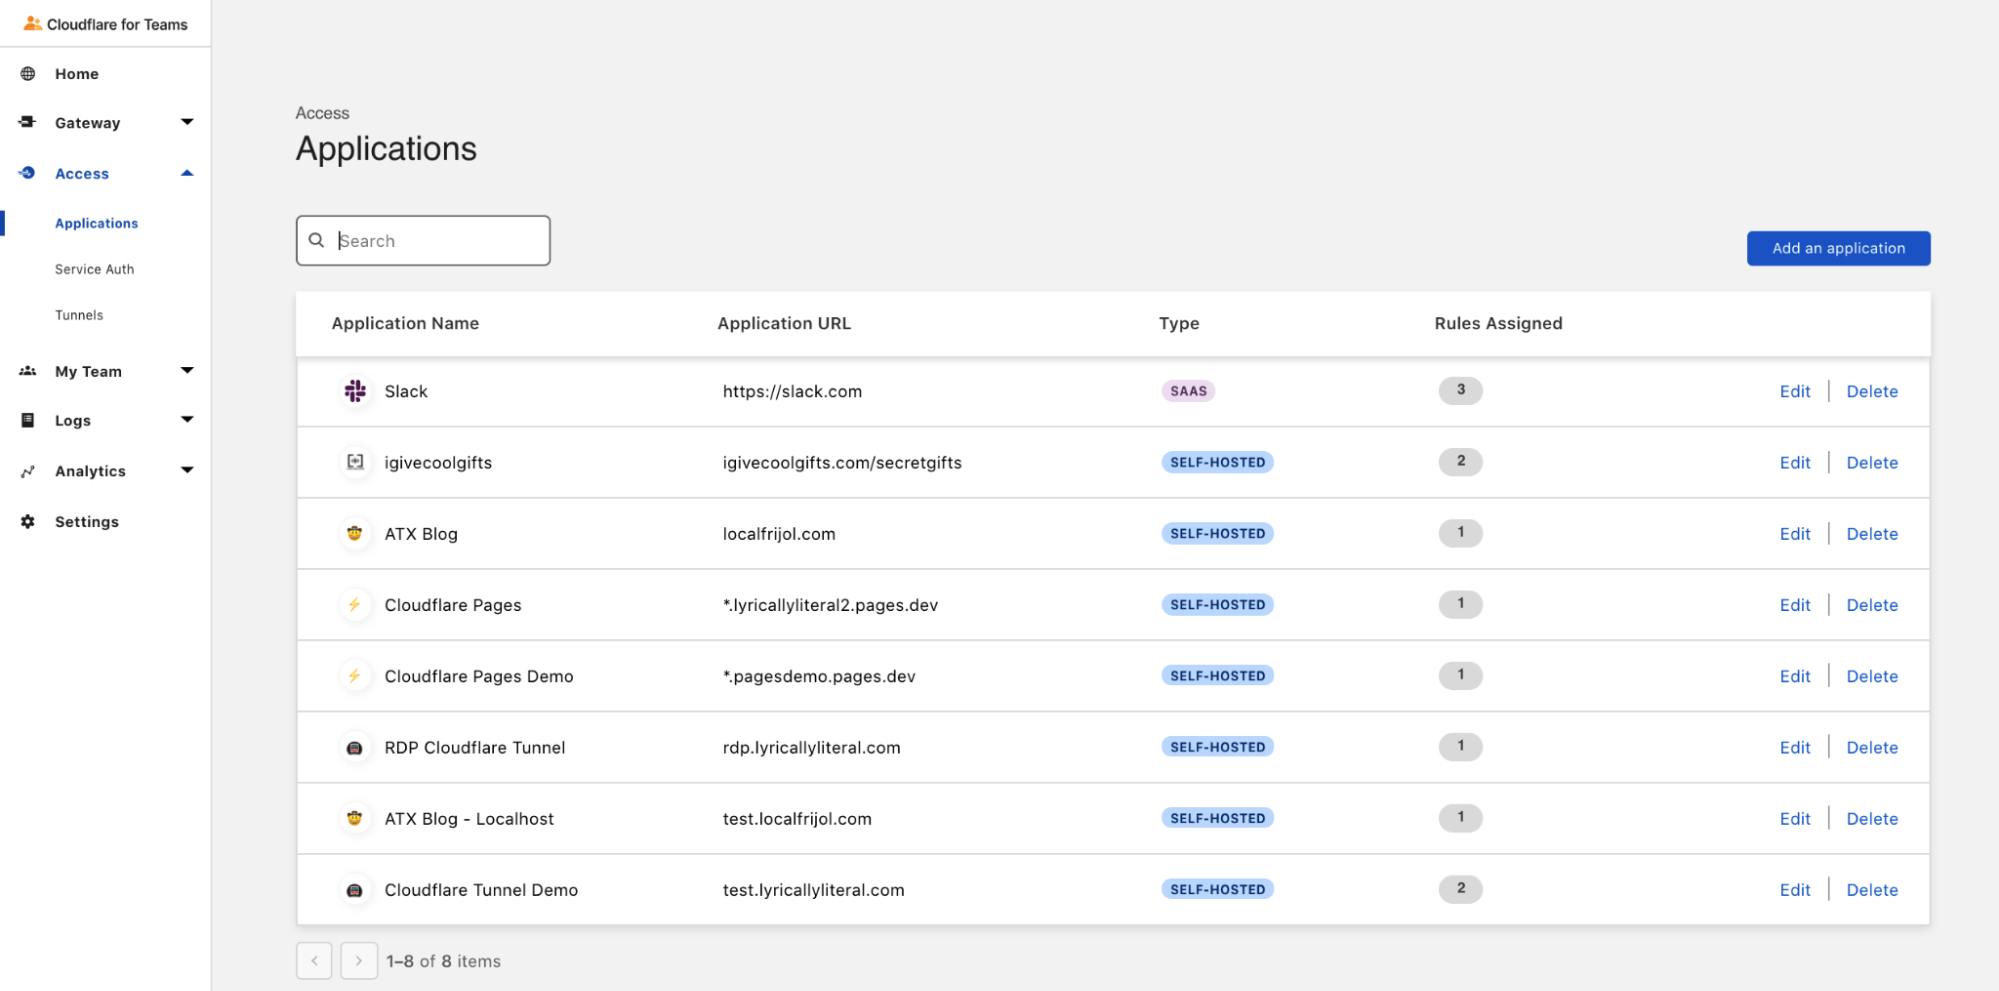
Task: Click the Add an application button
Action: [x=1838, y=248]
